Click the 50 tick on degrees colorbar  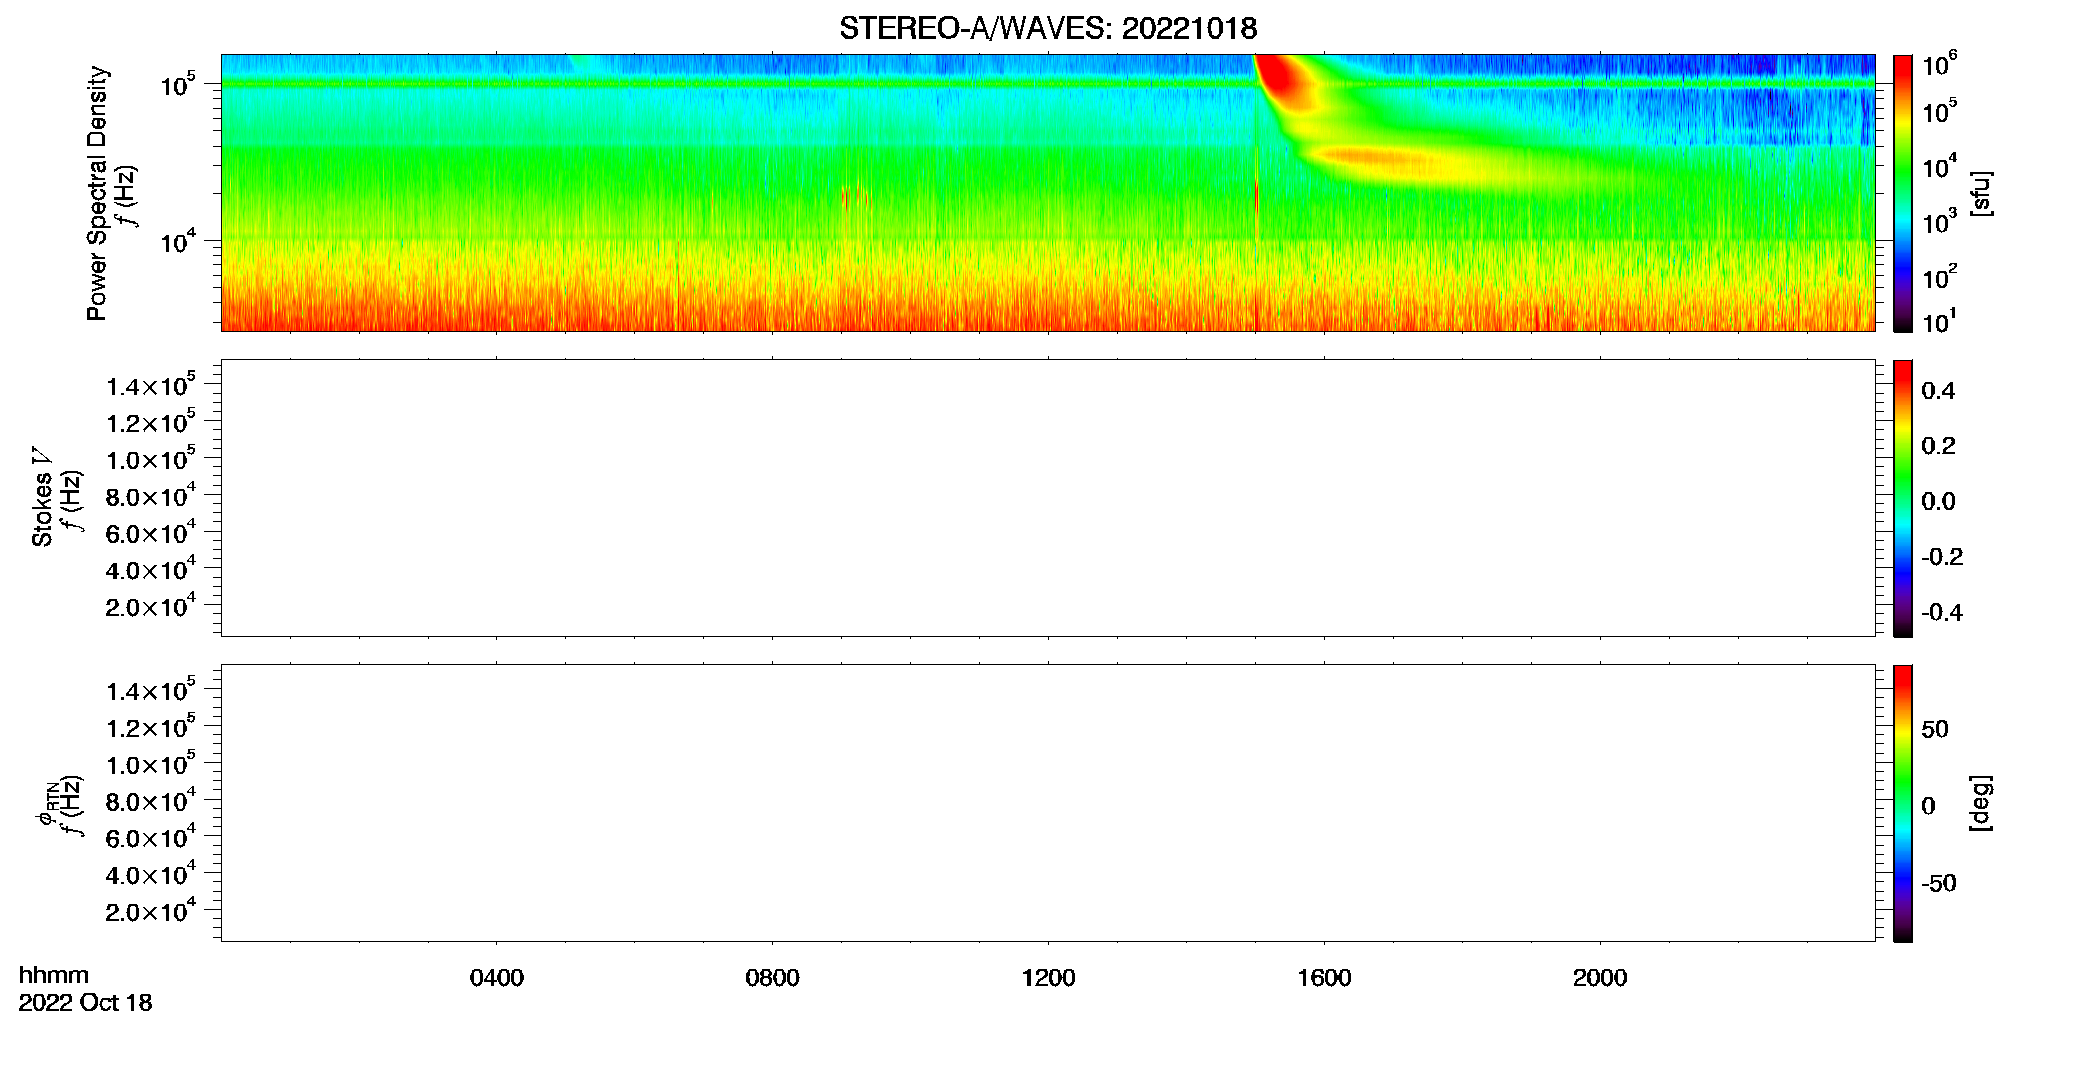pos(1935,729)
